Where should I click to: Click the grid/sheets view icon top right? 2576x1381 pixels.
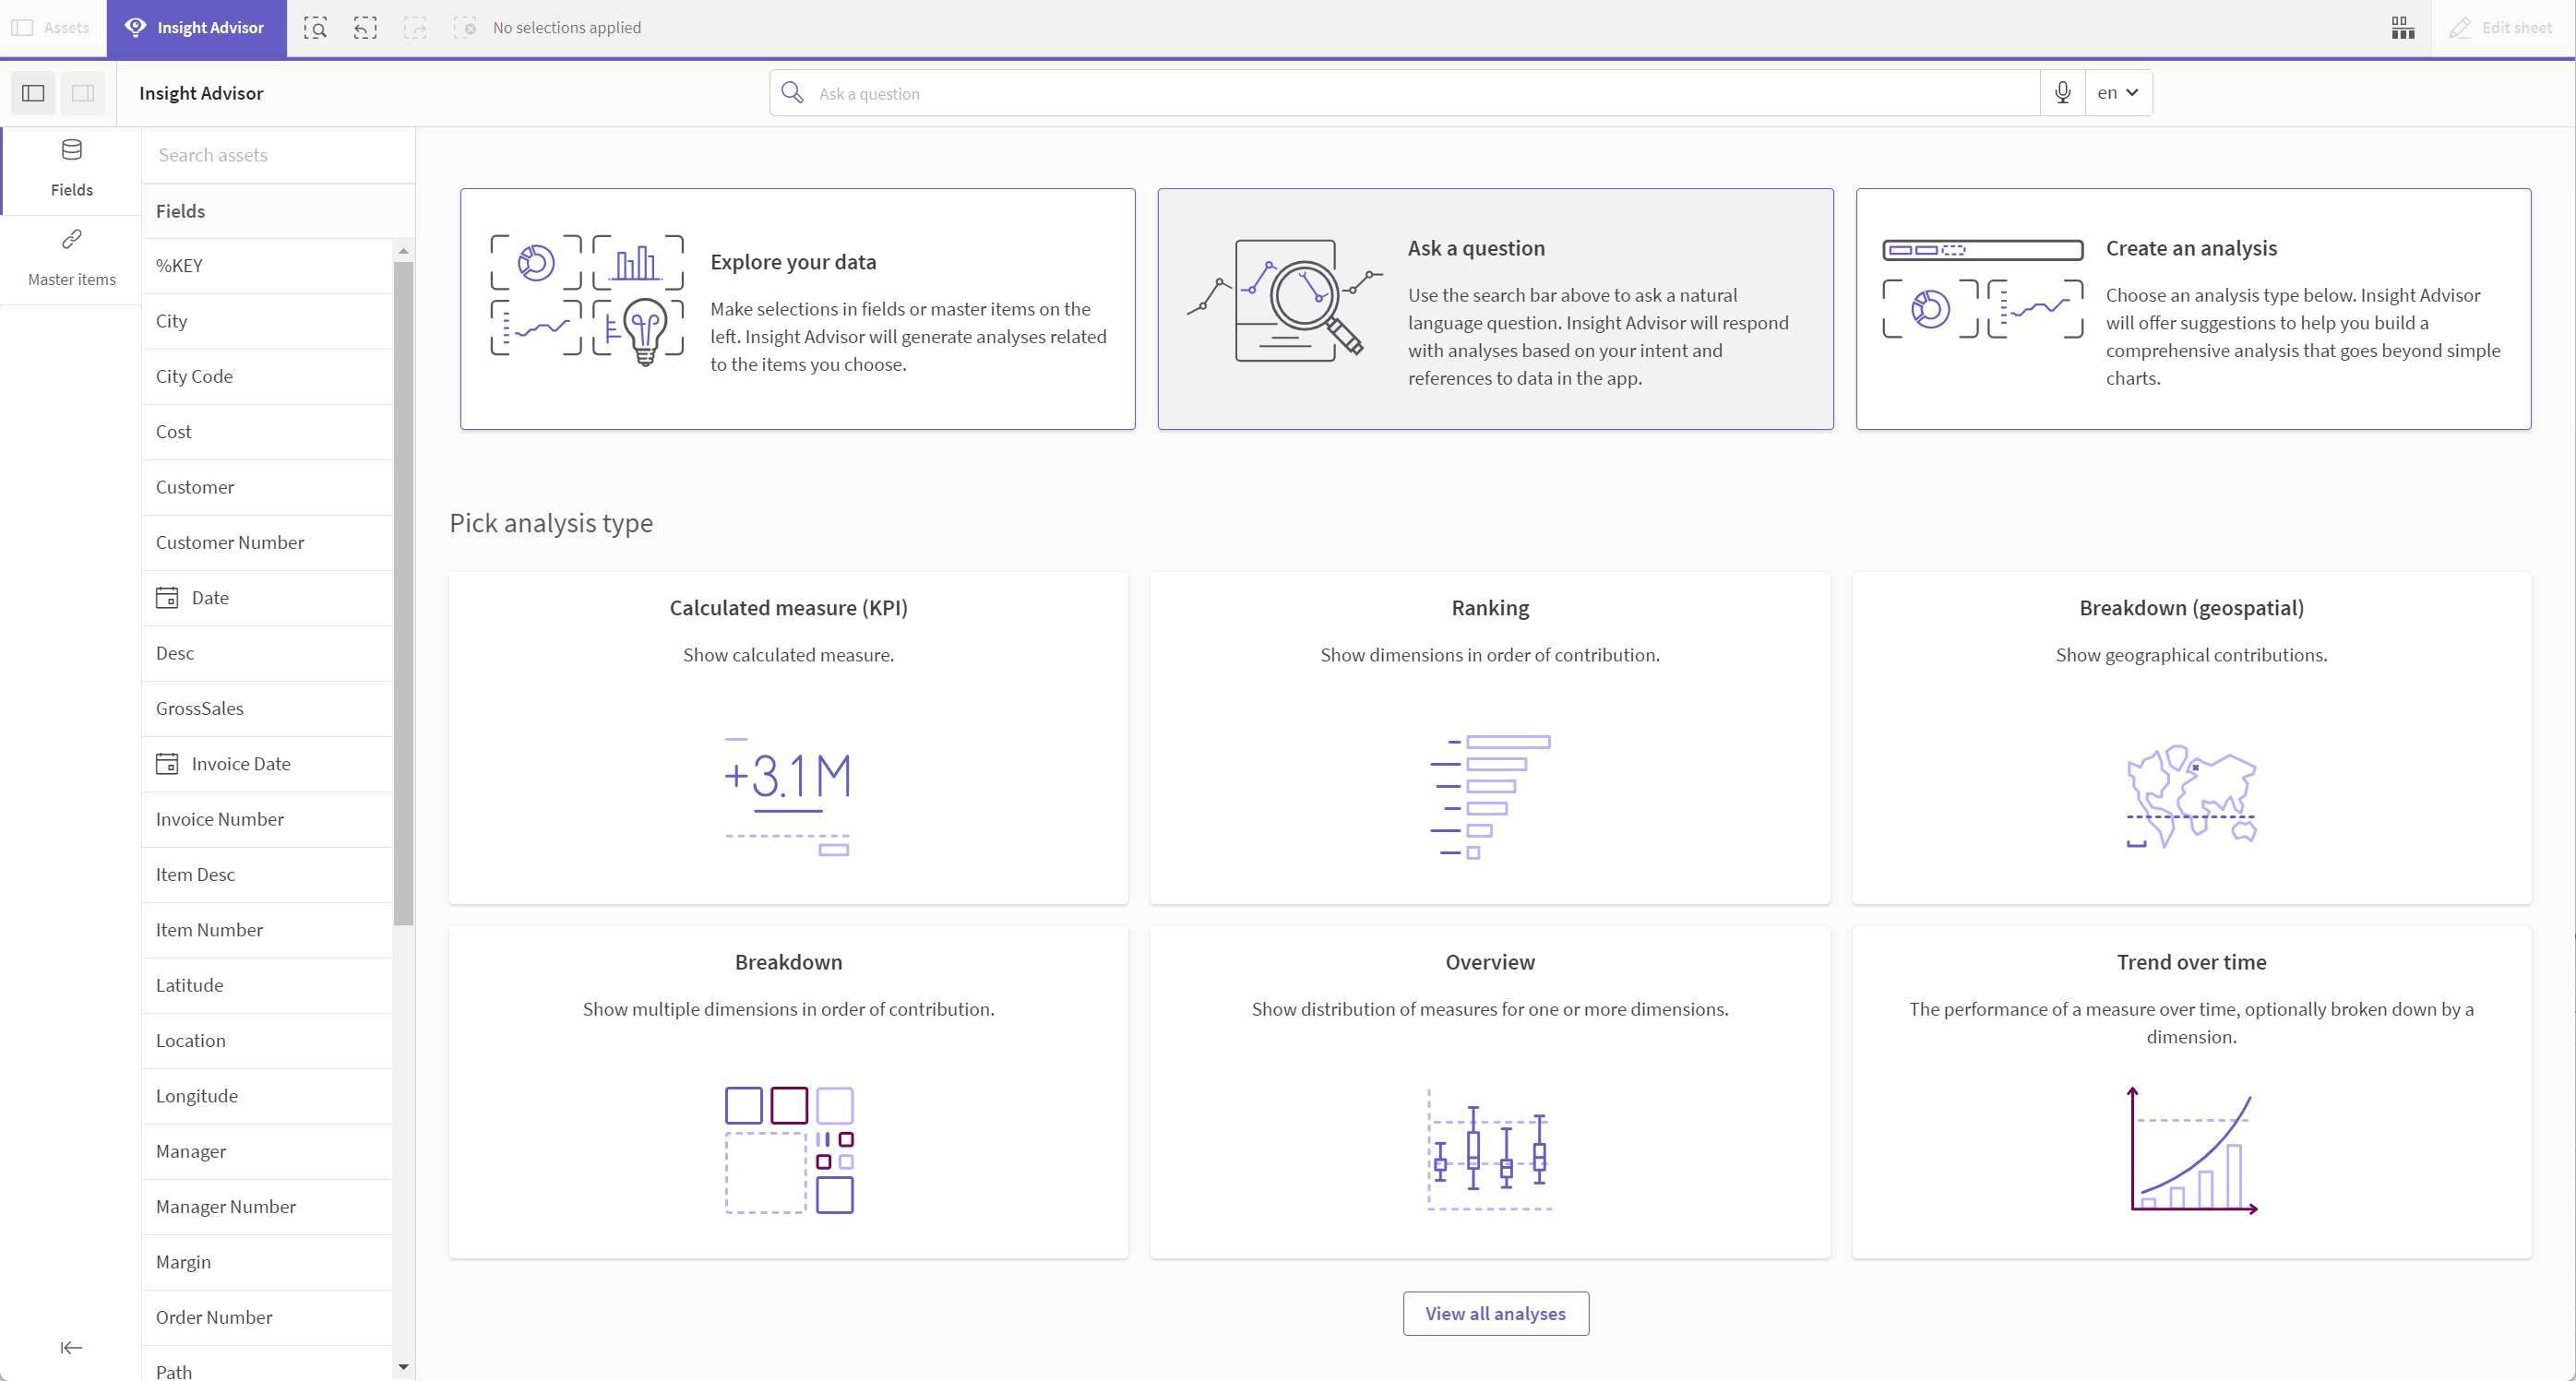coord(2403,28)
